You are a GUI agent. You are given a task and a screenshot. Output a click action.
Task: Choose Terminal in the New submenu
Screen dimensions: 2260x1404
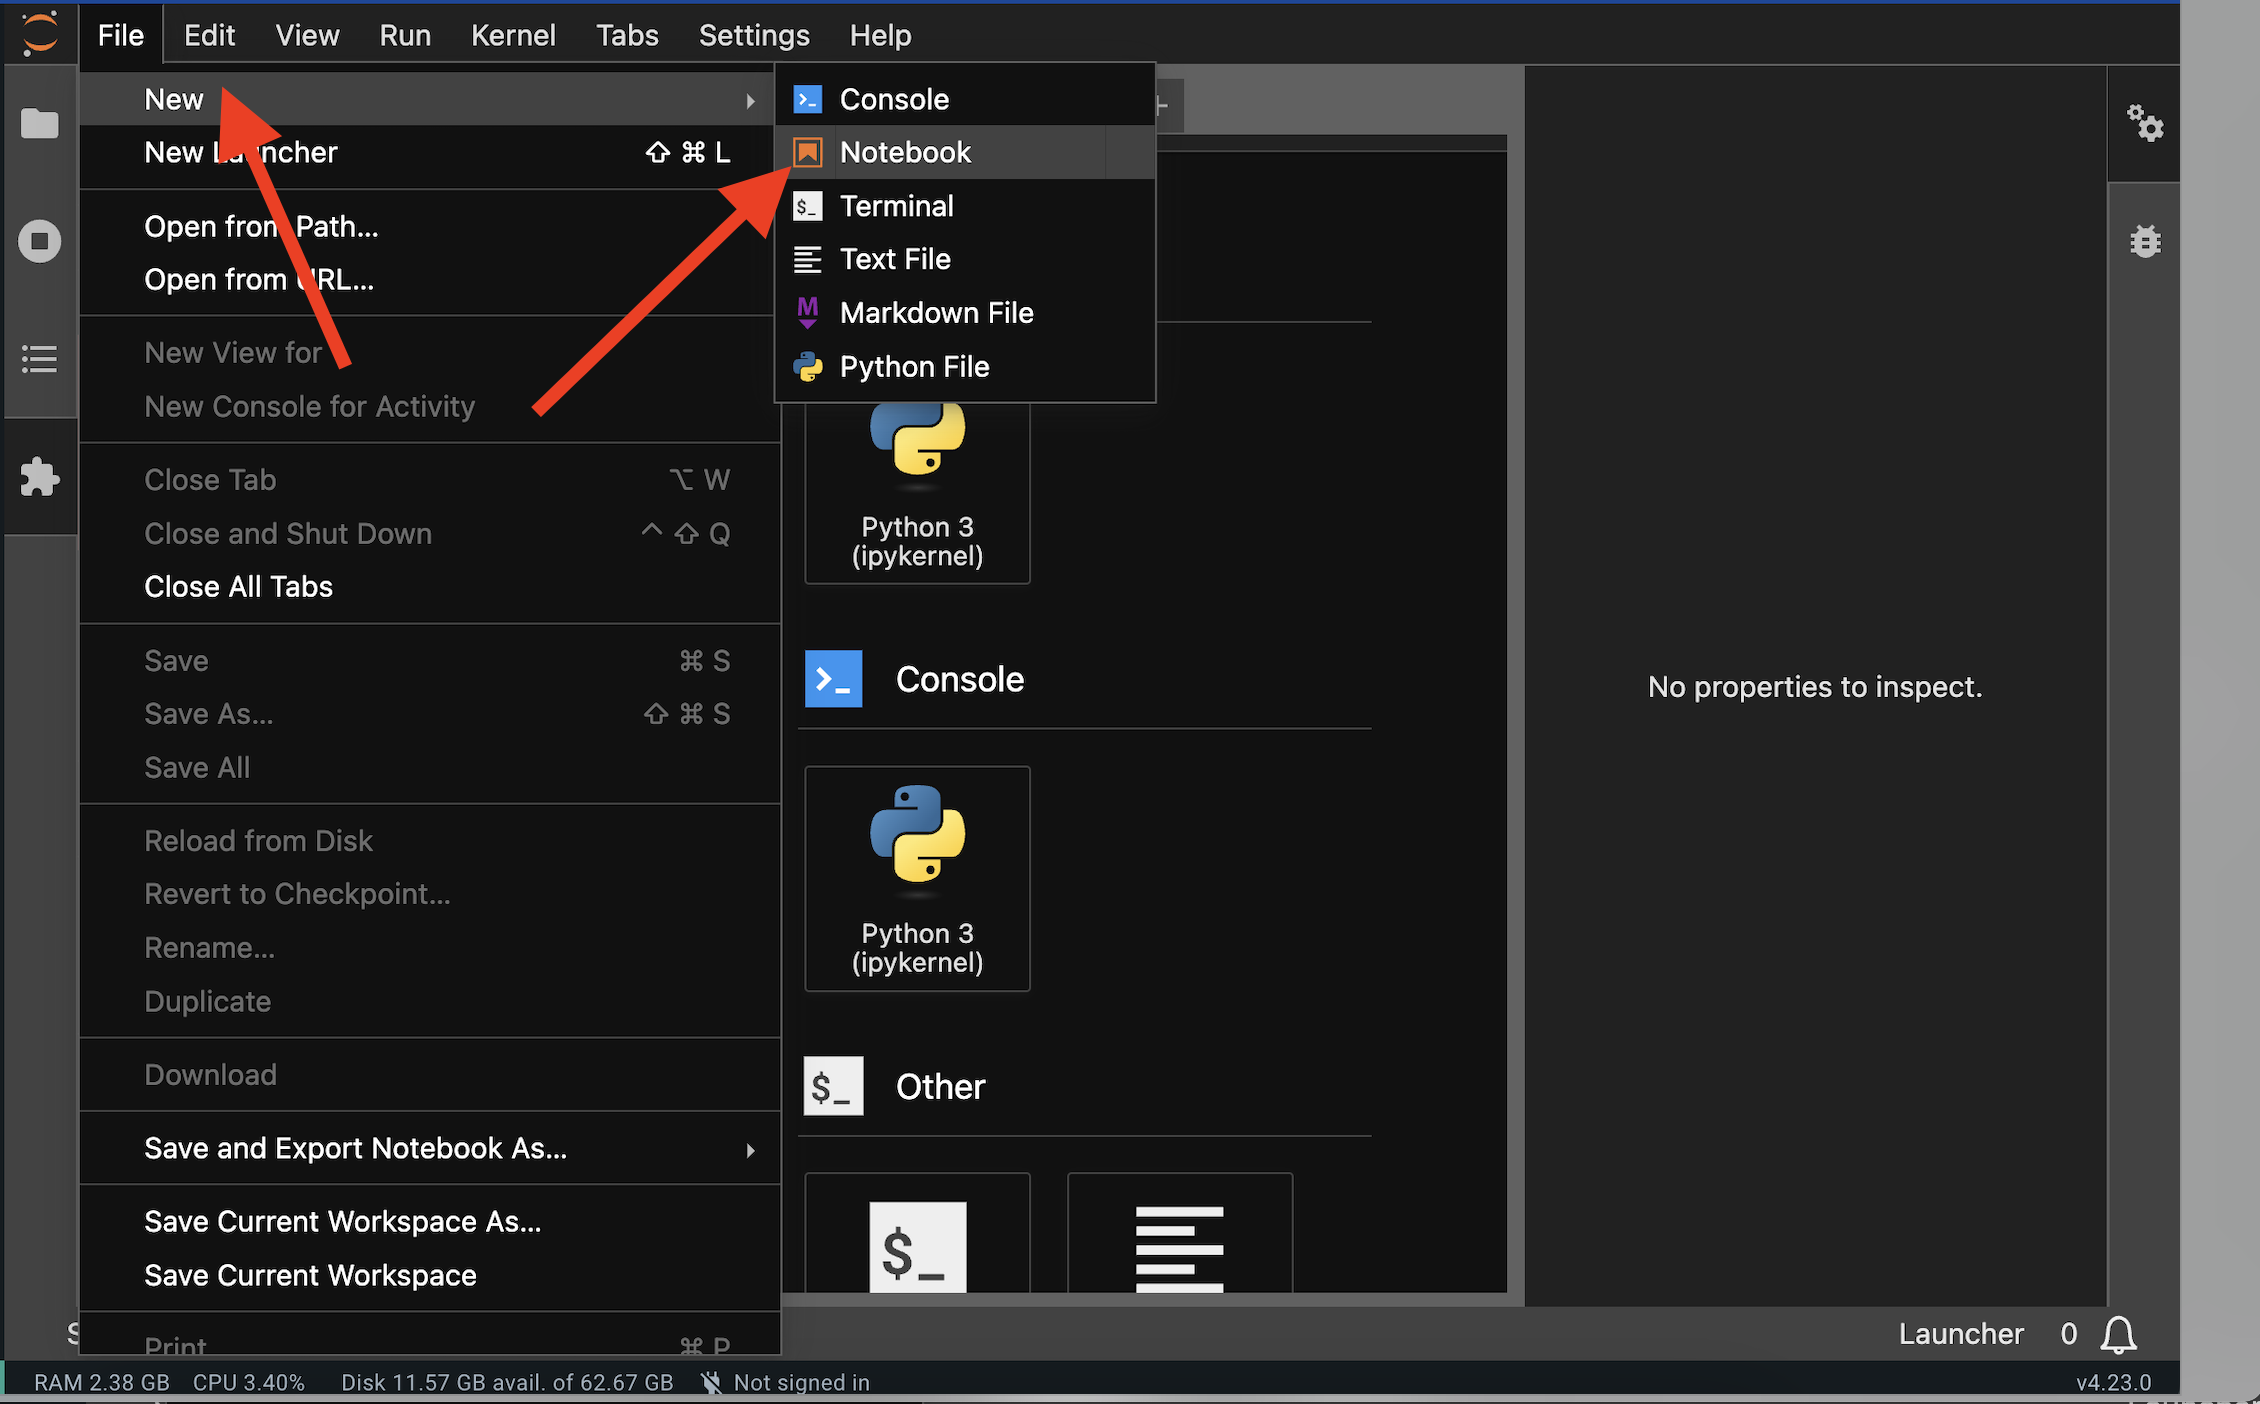point(896,206)
